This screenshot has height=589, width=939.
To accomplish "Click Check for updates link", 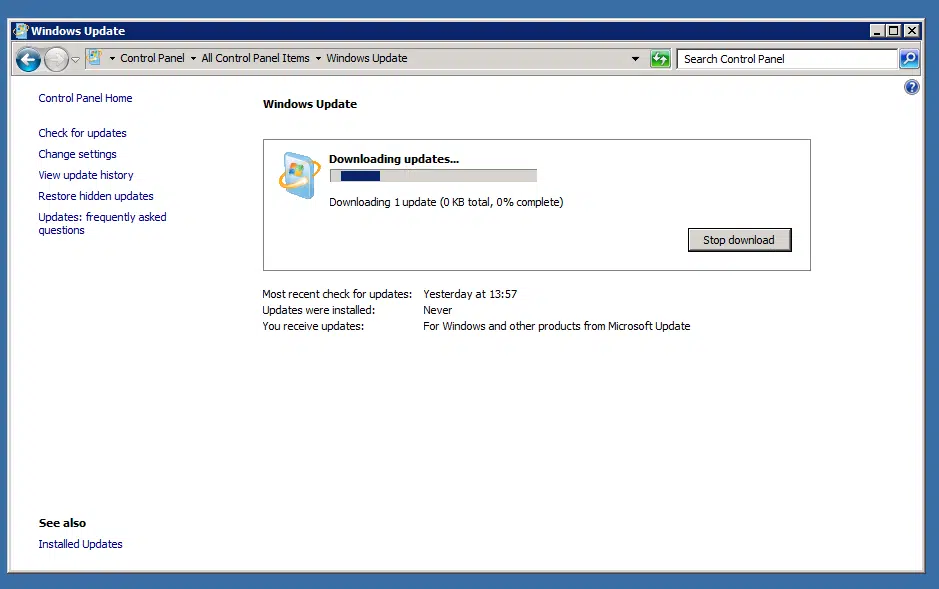I will point(83,133).
